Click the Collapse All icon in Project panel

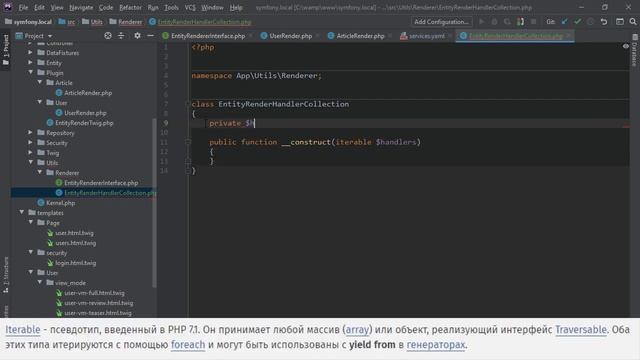(121, 36)
